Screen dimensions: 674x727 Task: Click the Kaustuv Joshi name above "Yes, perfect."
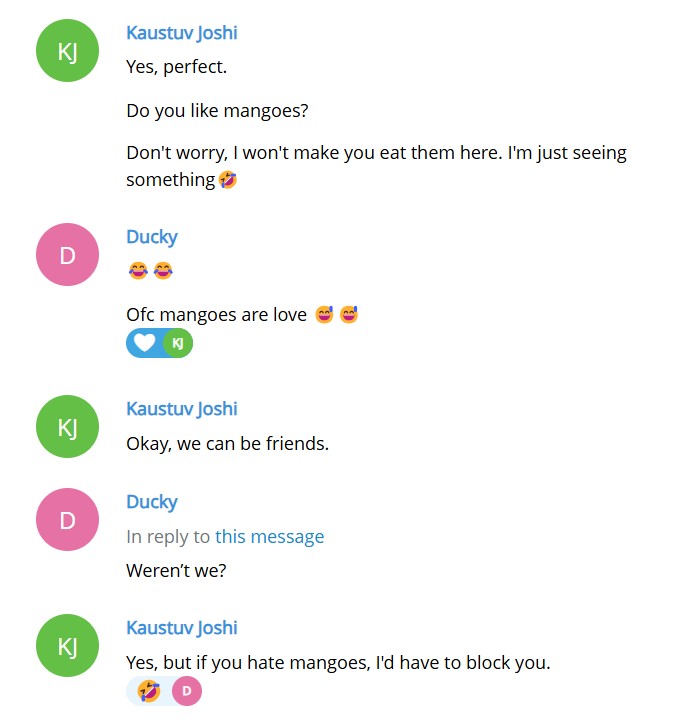(x=182, y=33)
